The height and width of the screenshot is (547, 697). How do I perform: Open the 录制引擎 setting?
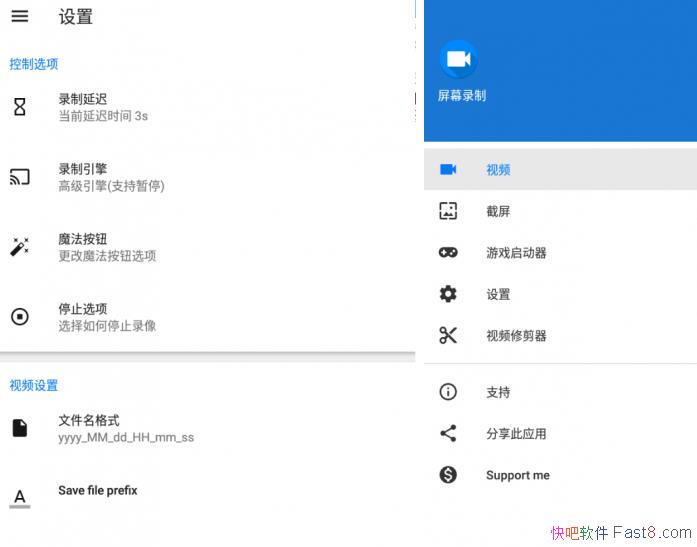click(x=208, y=177)
